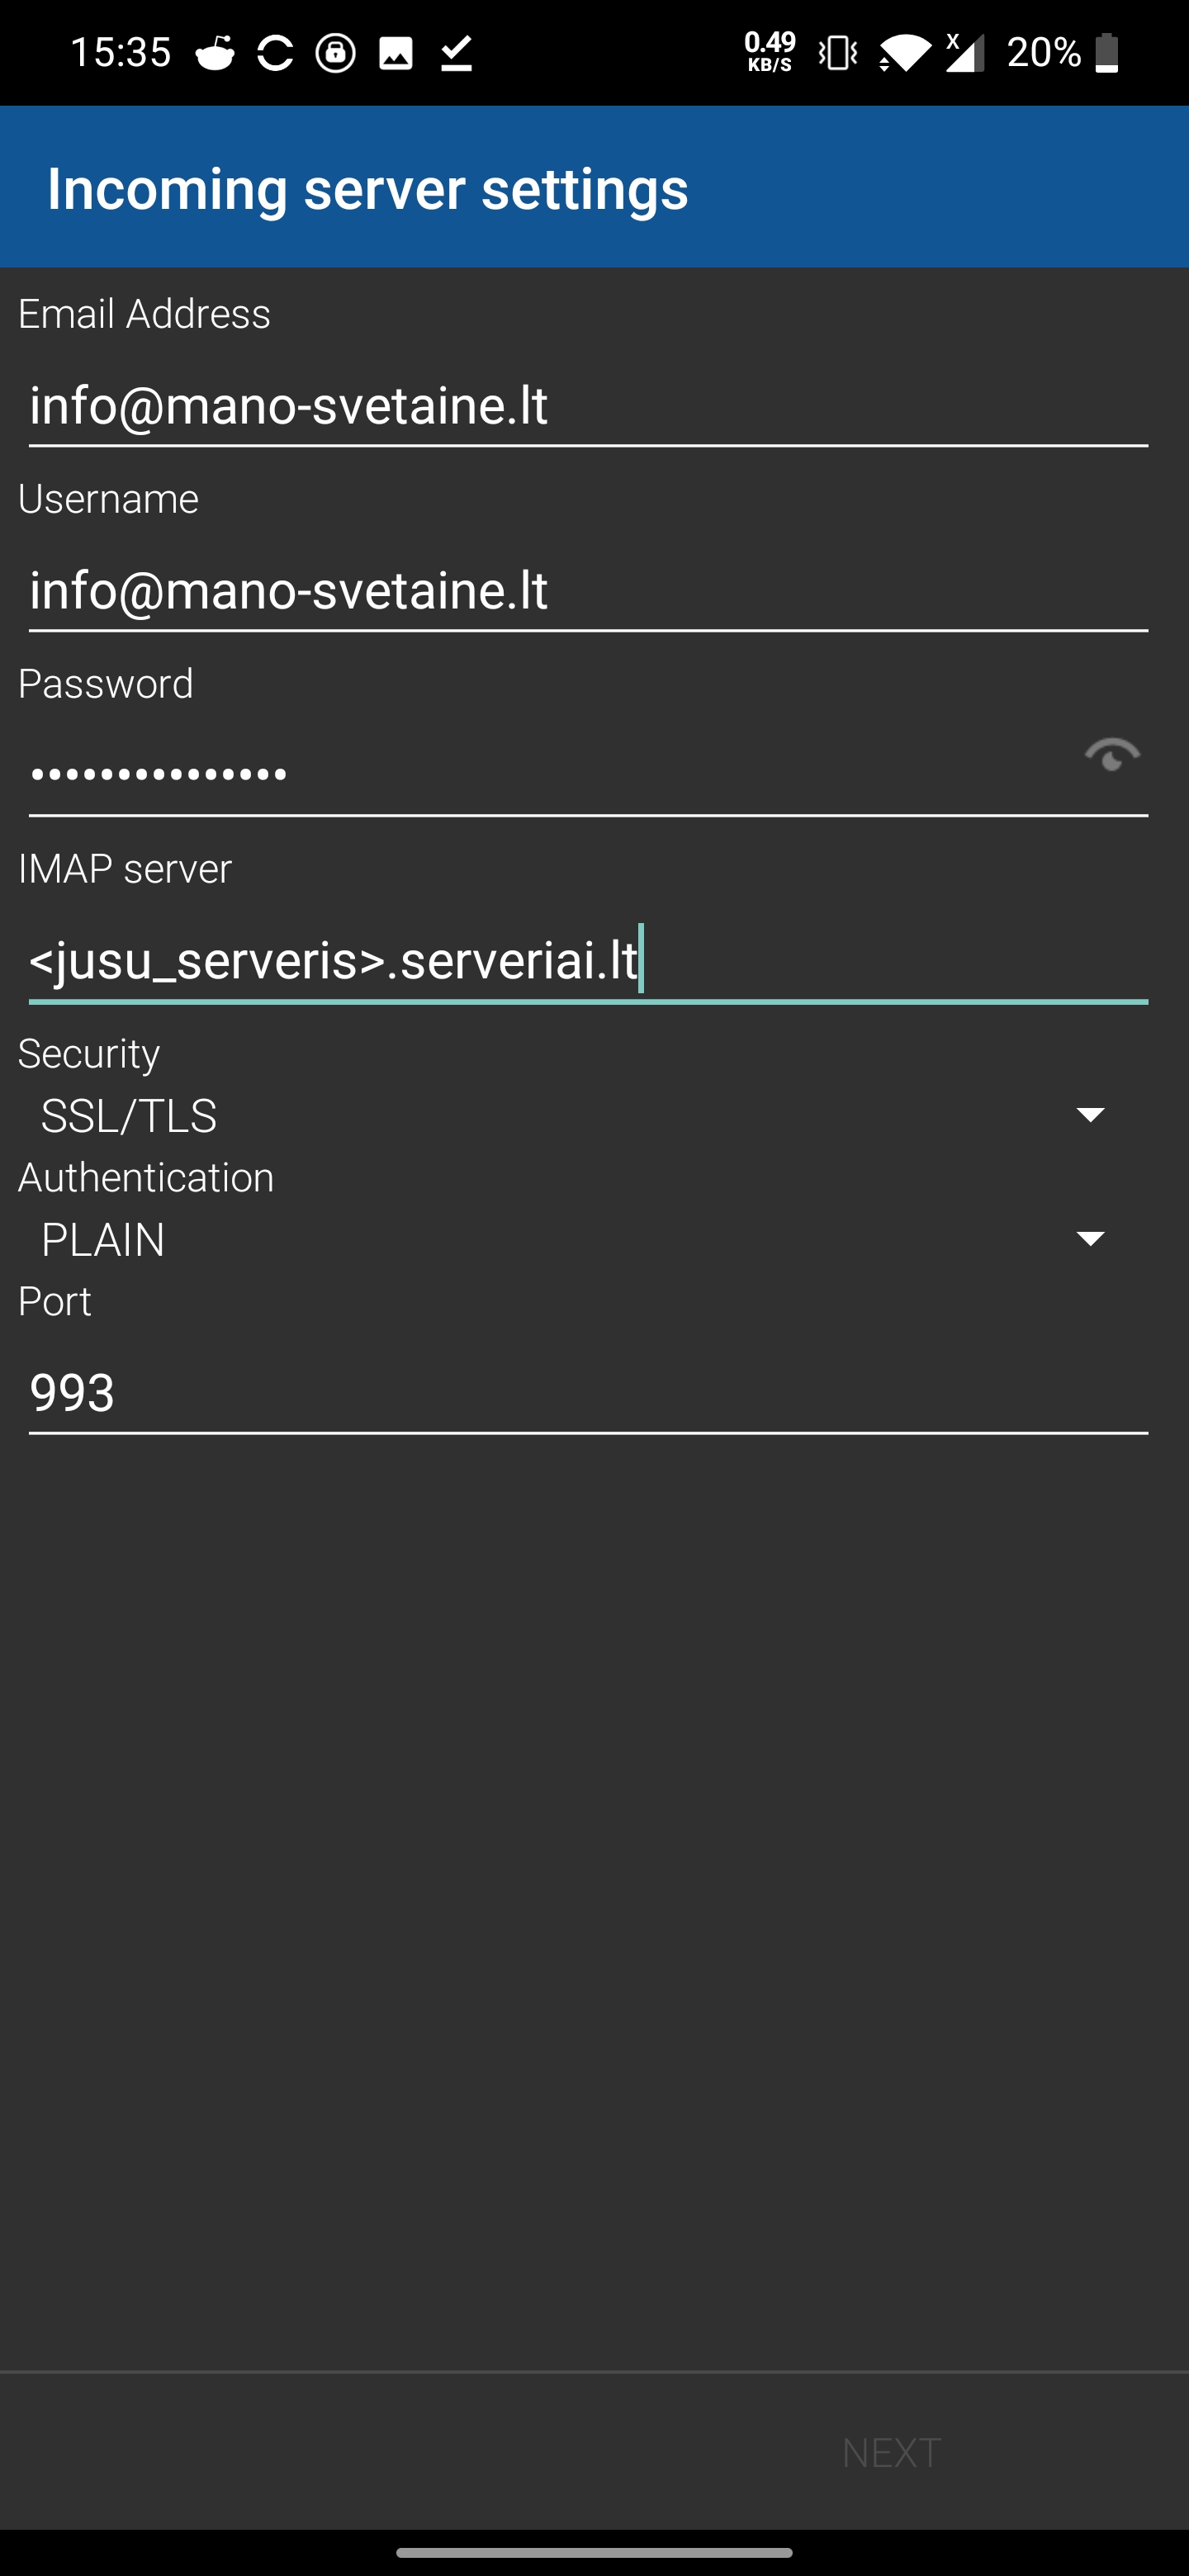Focus the Email Address field

click(588, 406)
